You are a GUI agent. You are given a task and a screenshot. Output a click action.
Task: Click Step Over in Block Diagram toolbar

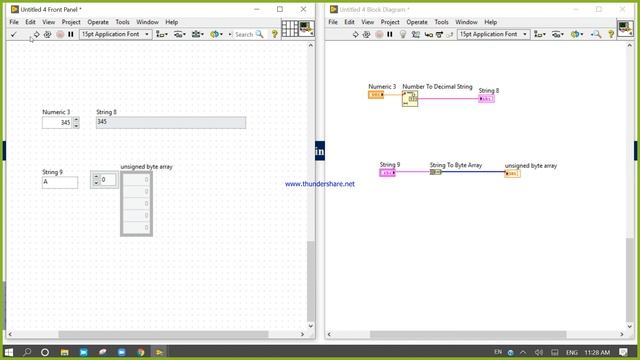(439, 35)
